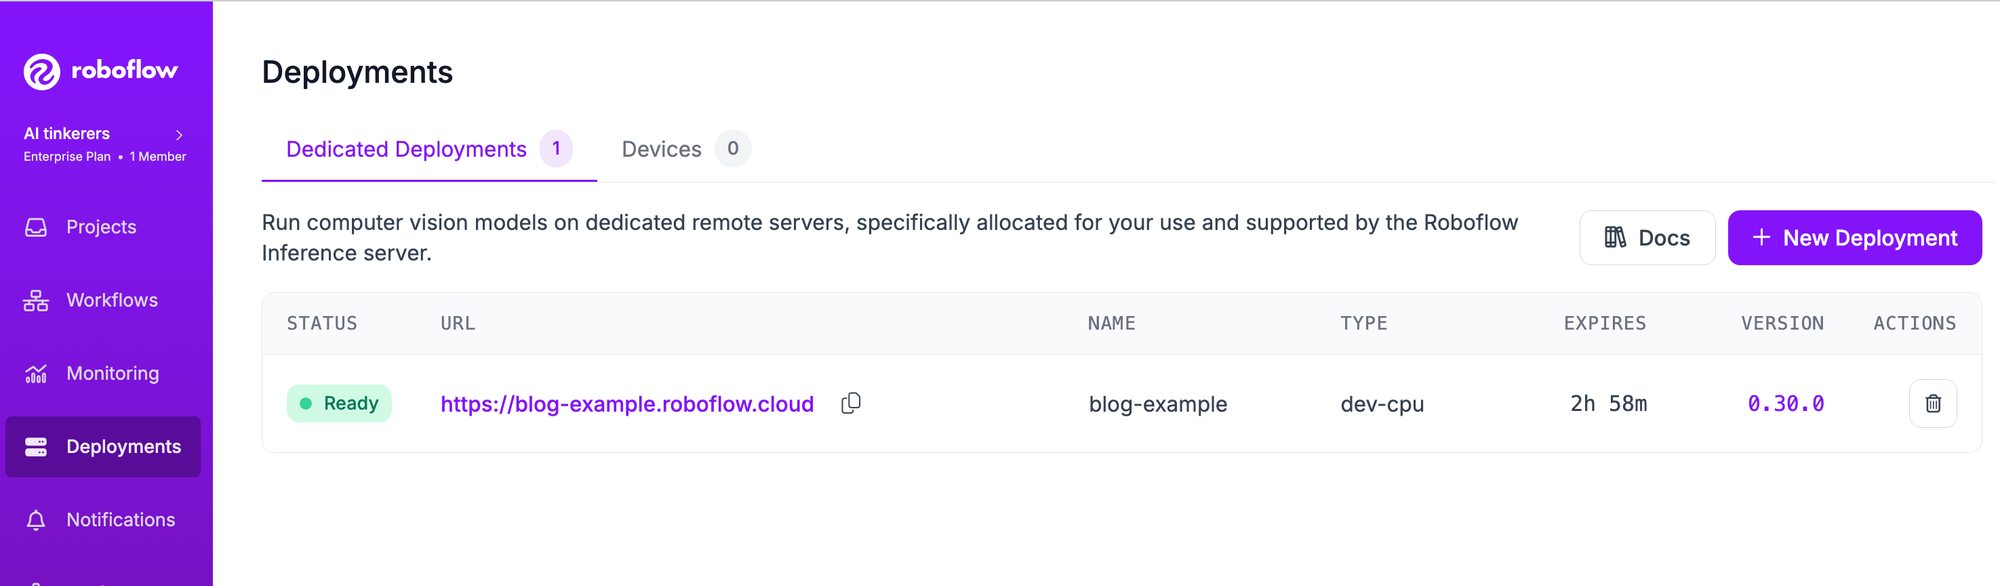Click the Projects inbox icon in sidebar
The height and width of the screenshot is (586, 2000).
(x=36, y=228)
